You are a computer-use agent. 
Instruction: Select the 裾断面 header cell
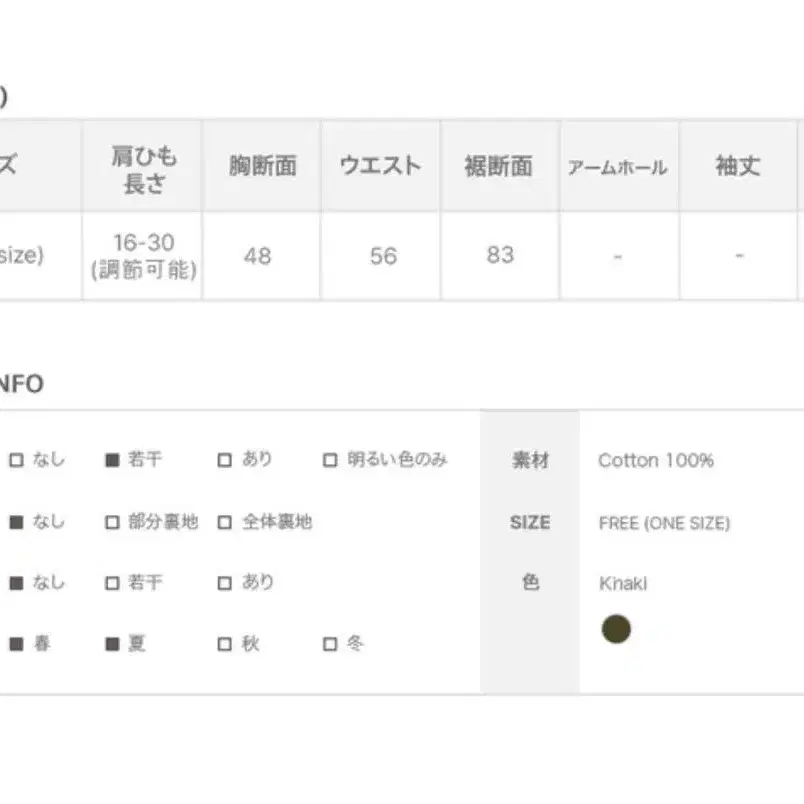(x=499, y=166)
